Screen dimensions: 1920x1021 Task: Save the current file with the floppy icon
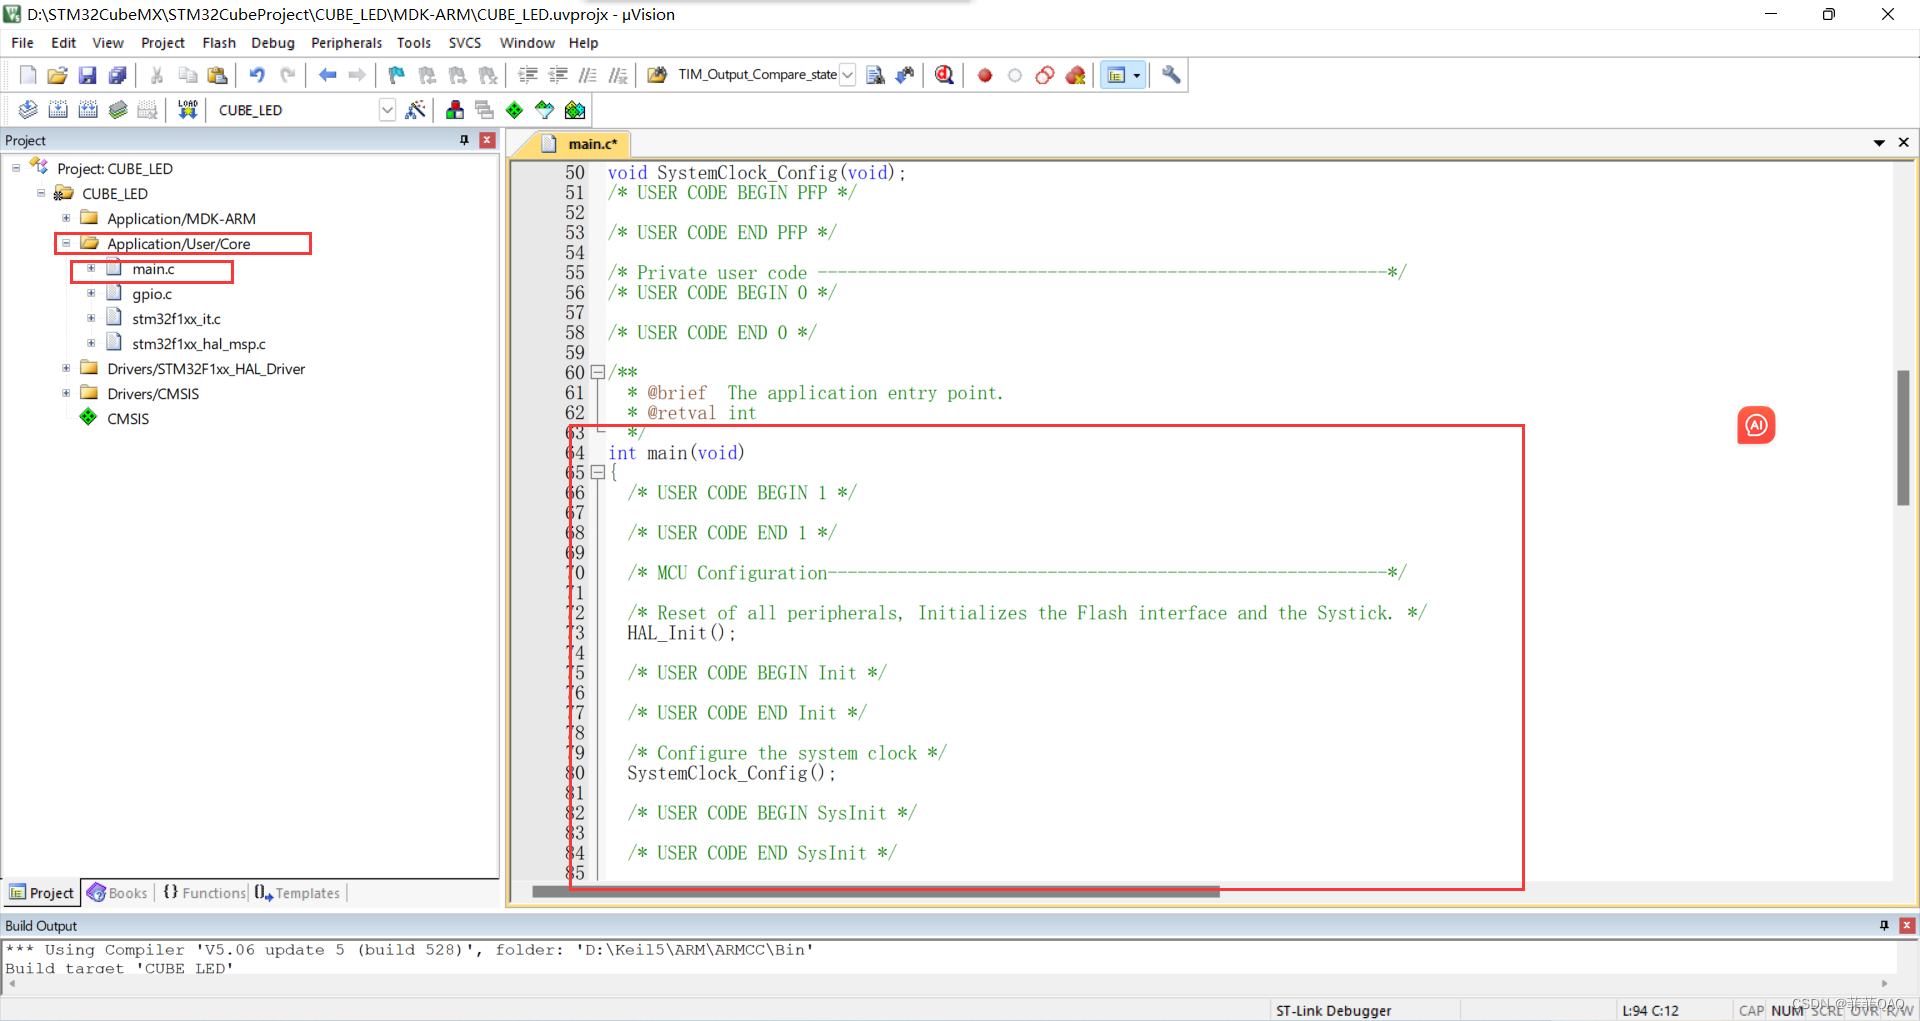click(88, 75)
